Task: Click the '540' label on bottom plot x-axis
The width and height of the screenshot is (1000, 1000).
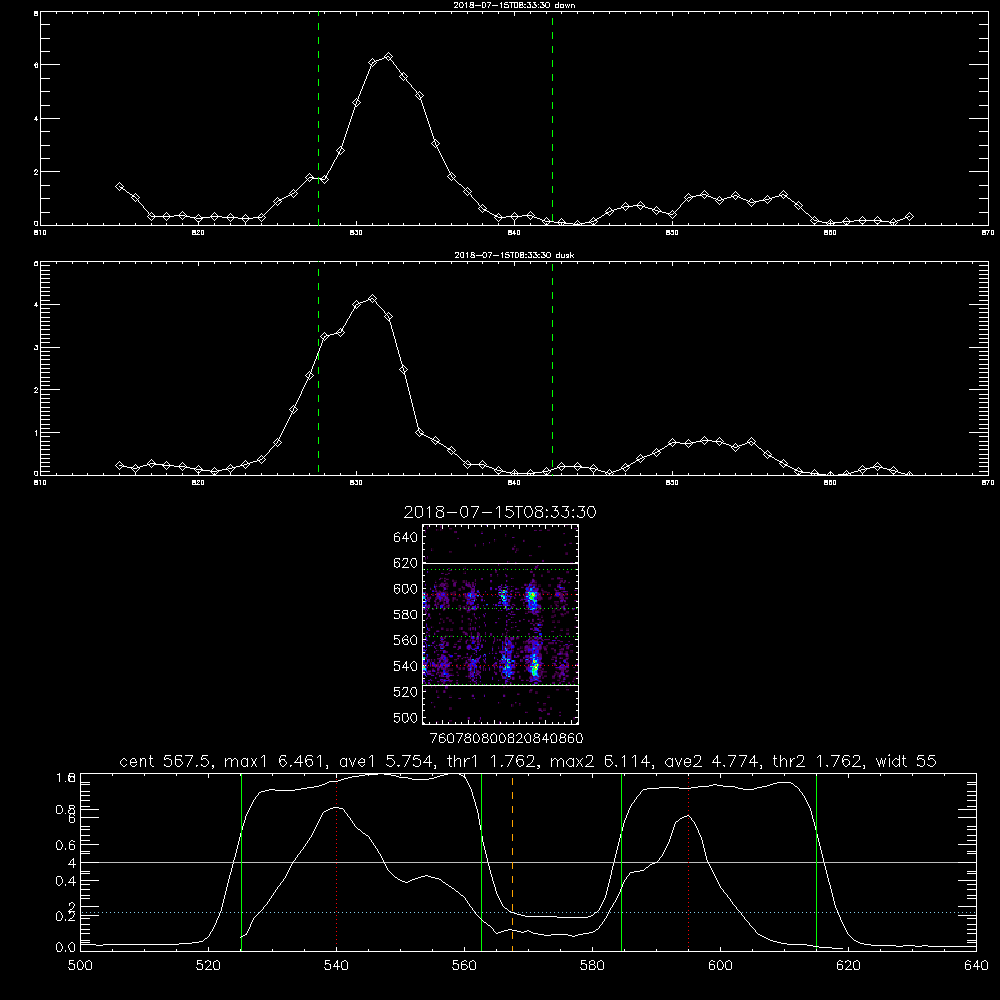Action: [336, 966]
